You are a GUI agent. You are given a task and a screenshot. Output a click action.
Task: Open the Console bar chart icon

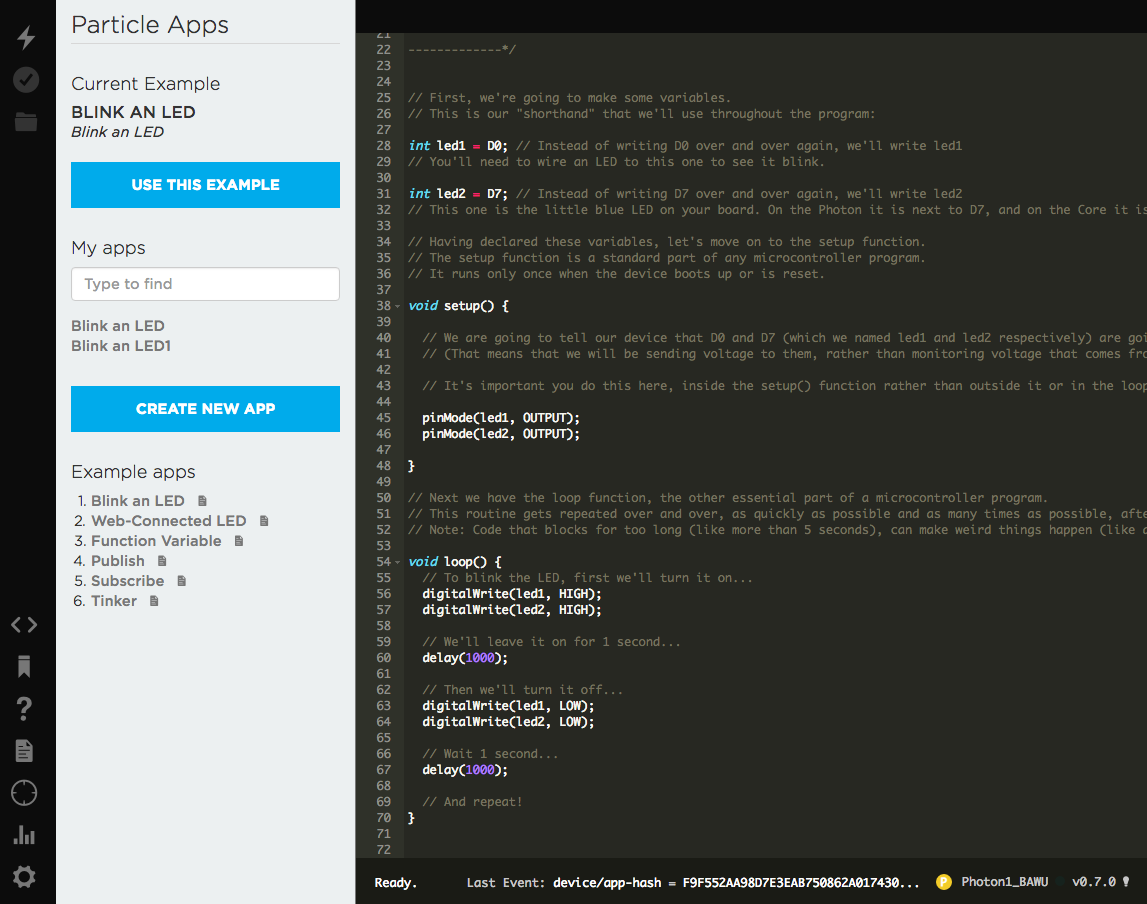point(24,835)
